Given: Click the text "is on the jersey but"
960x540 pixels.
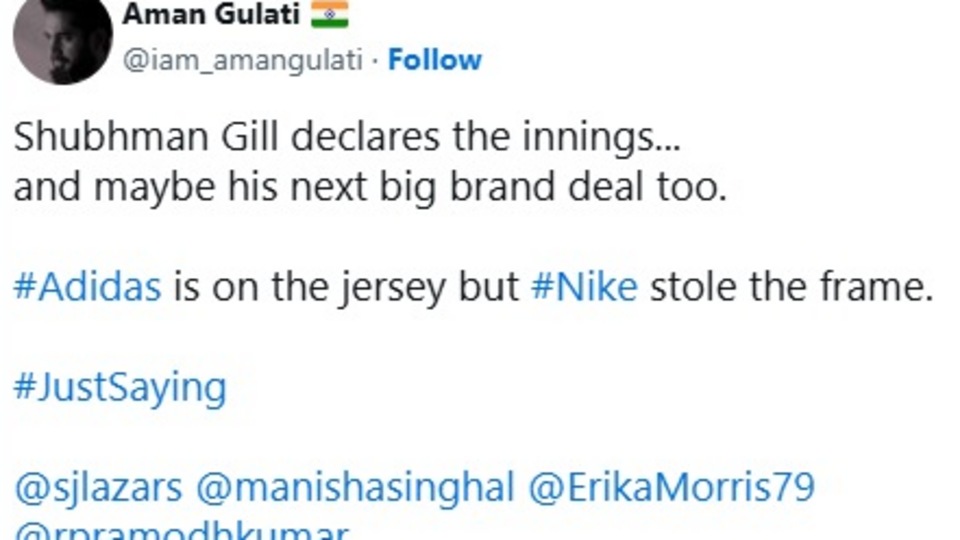Looking at the screenshot, I should pos(345,288).
